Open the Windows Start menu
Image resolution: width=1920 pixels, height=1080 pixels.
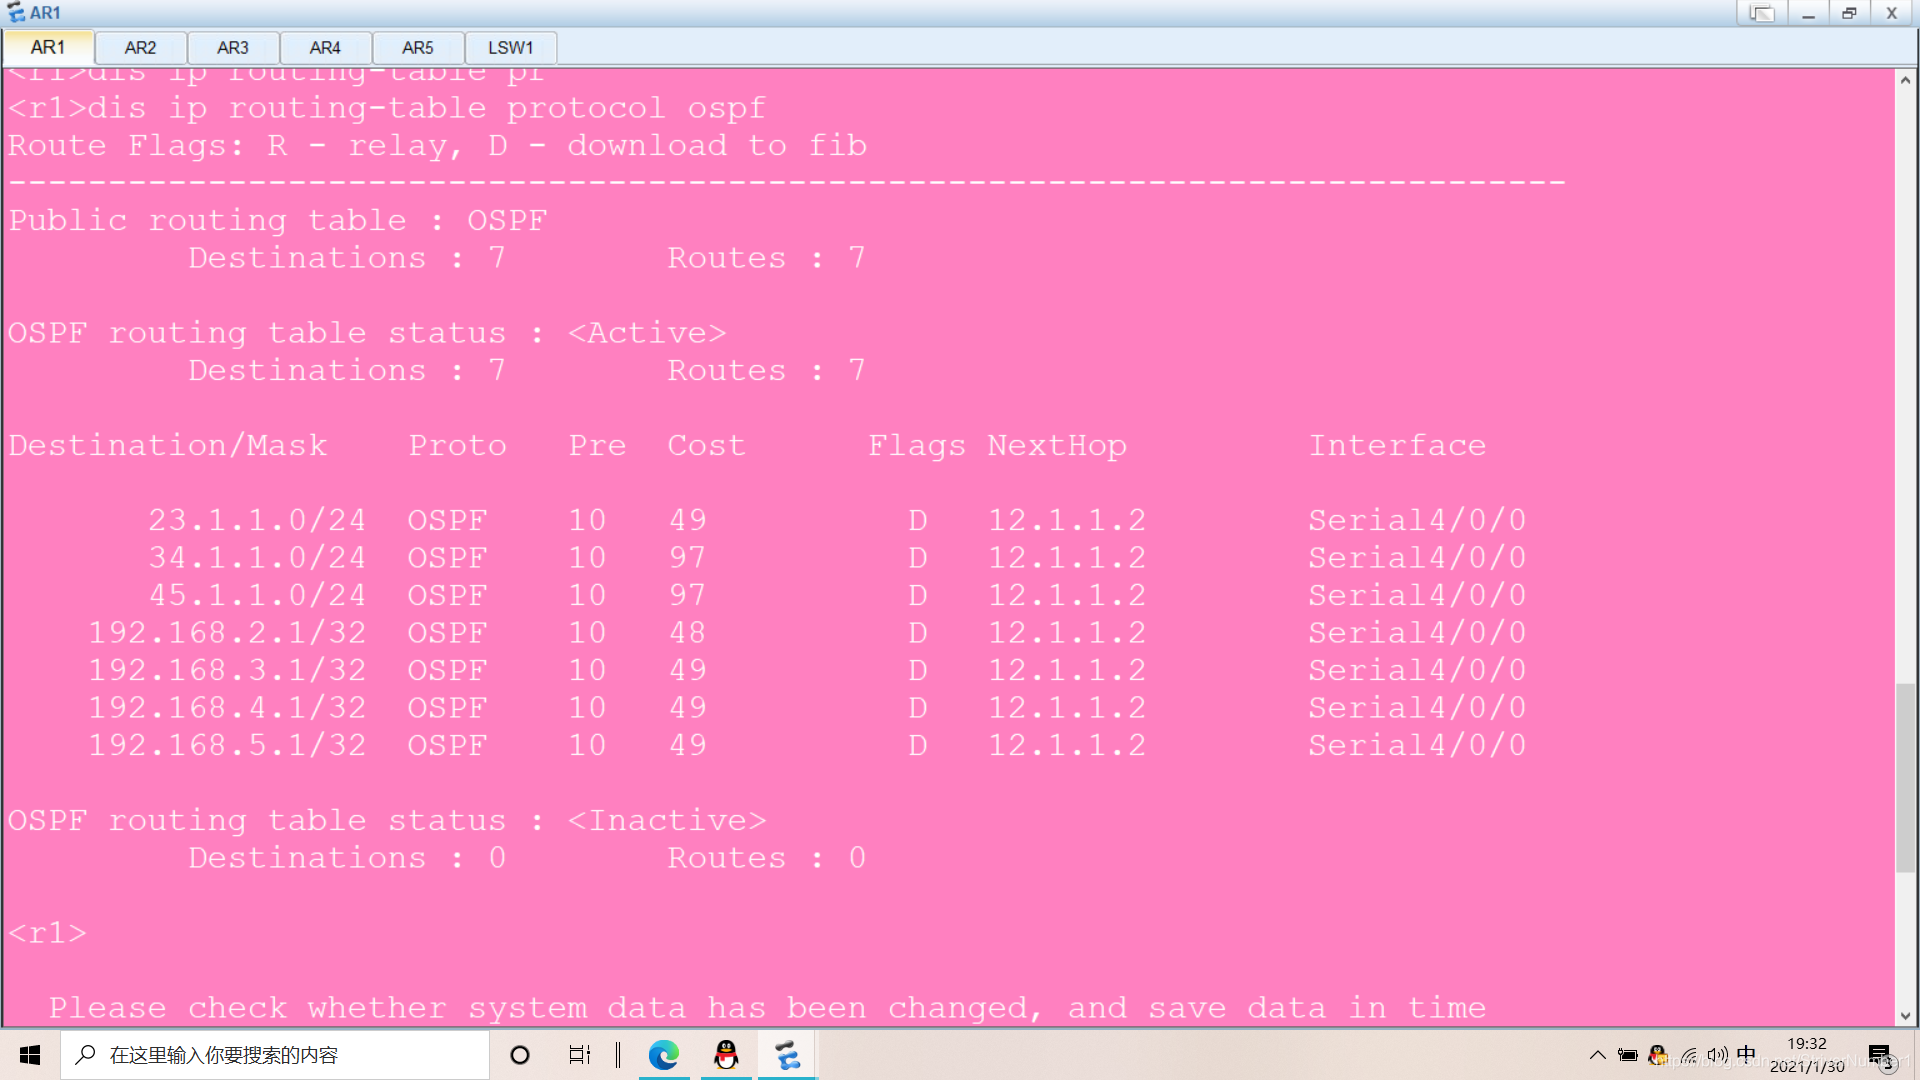click(x=30, y=1055)
